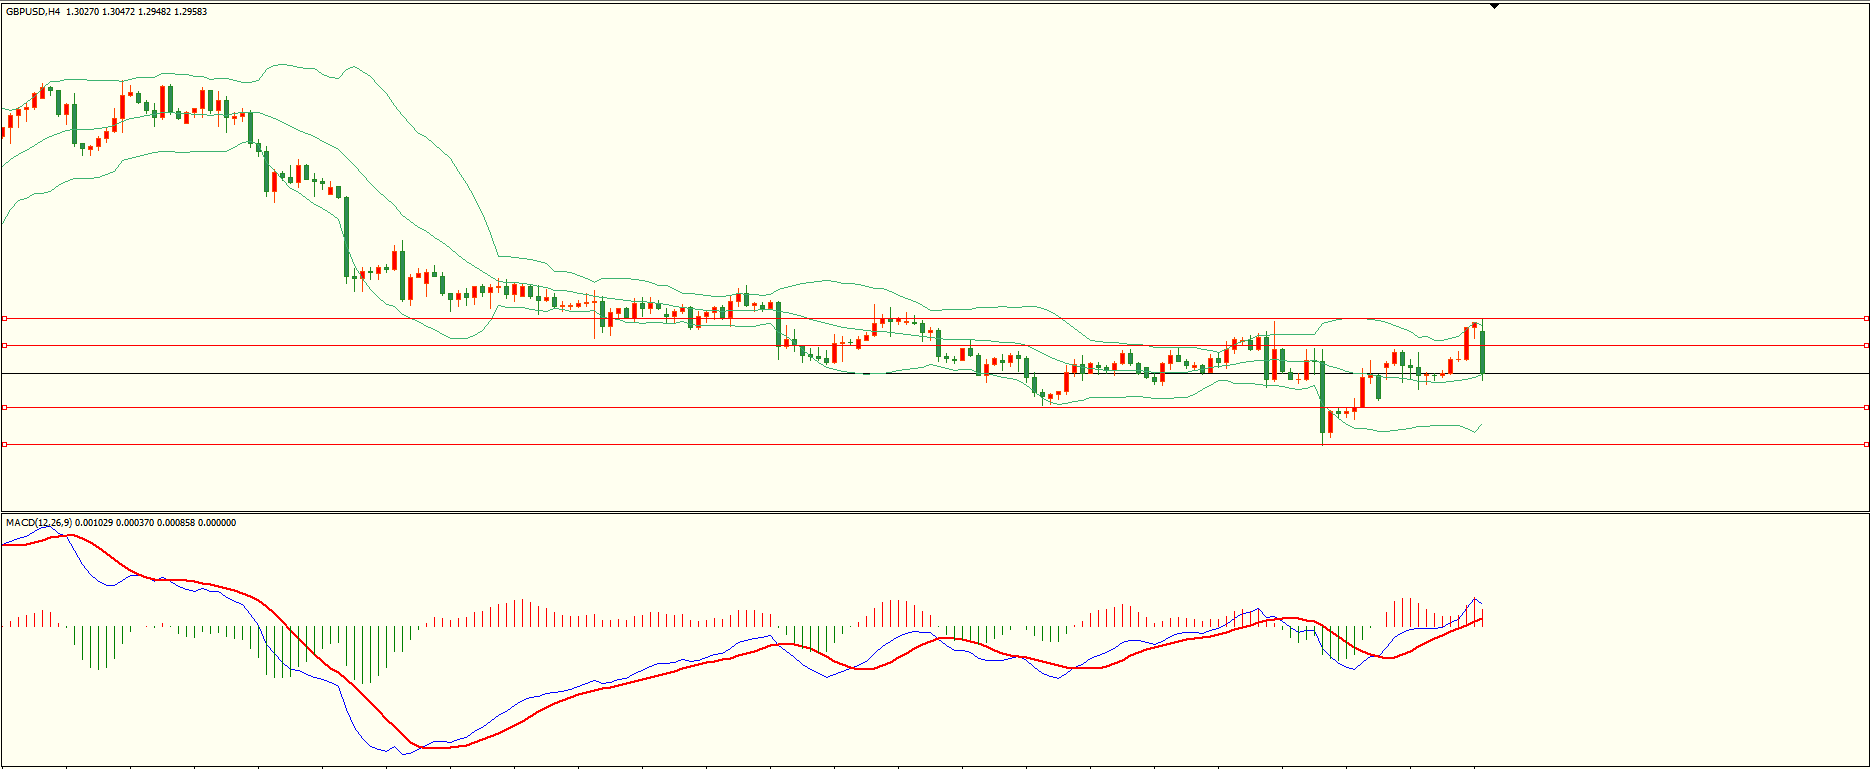The width and height of the screenshot is (1870, 769).
Task: Click the GBPUSD,H4 chart symbol label
Action: (x=33, y=12)
